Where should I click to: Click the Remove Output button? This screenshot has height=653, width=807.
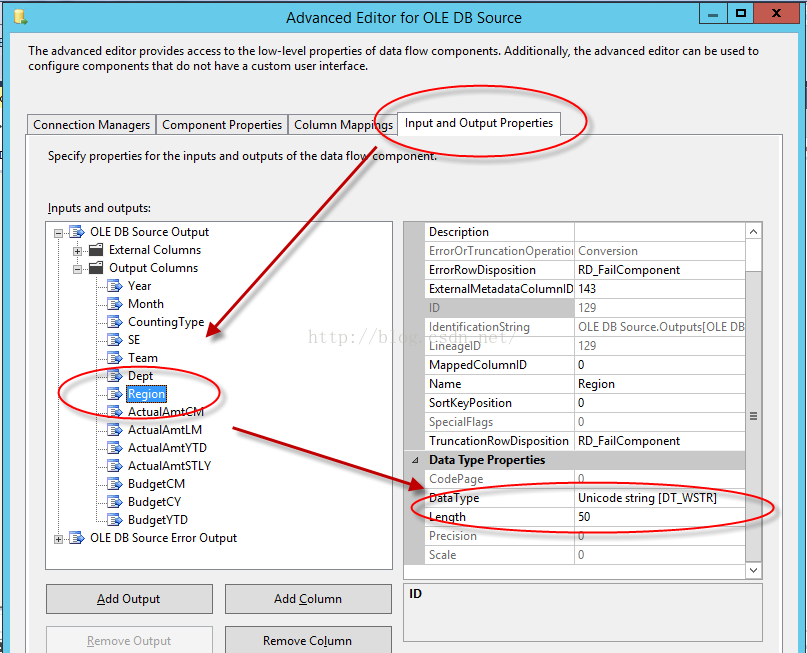(x=129, y=641)
